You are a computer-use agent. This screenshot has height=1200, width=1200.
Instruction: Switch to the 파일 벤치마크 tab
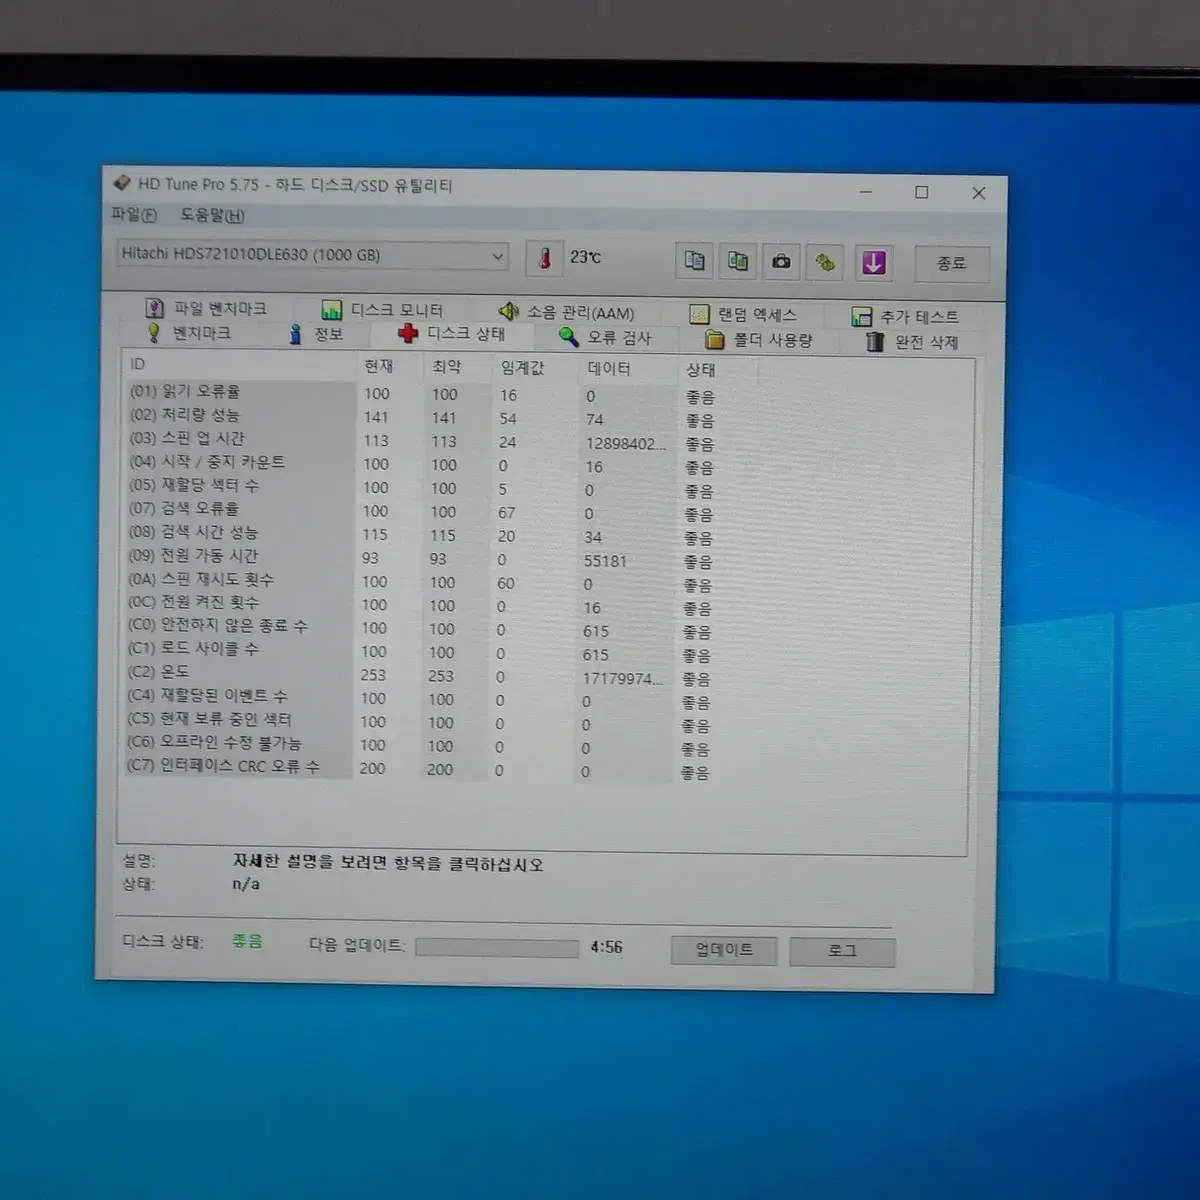(206, 308)
